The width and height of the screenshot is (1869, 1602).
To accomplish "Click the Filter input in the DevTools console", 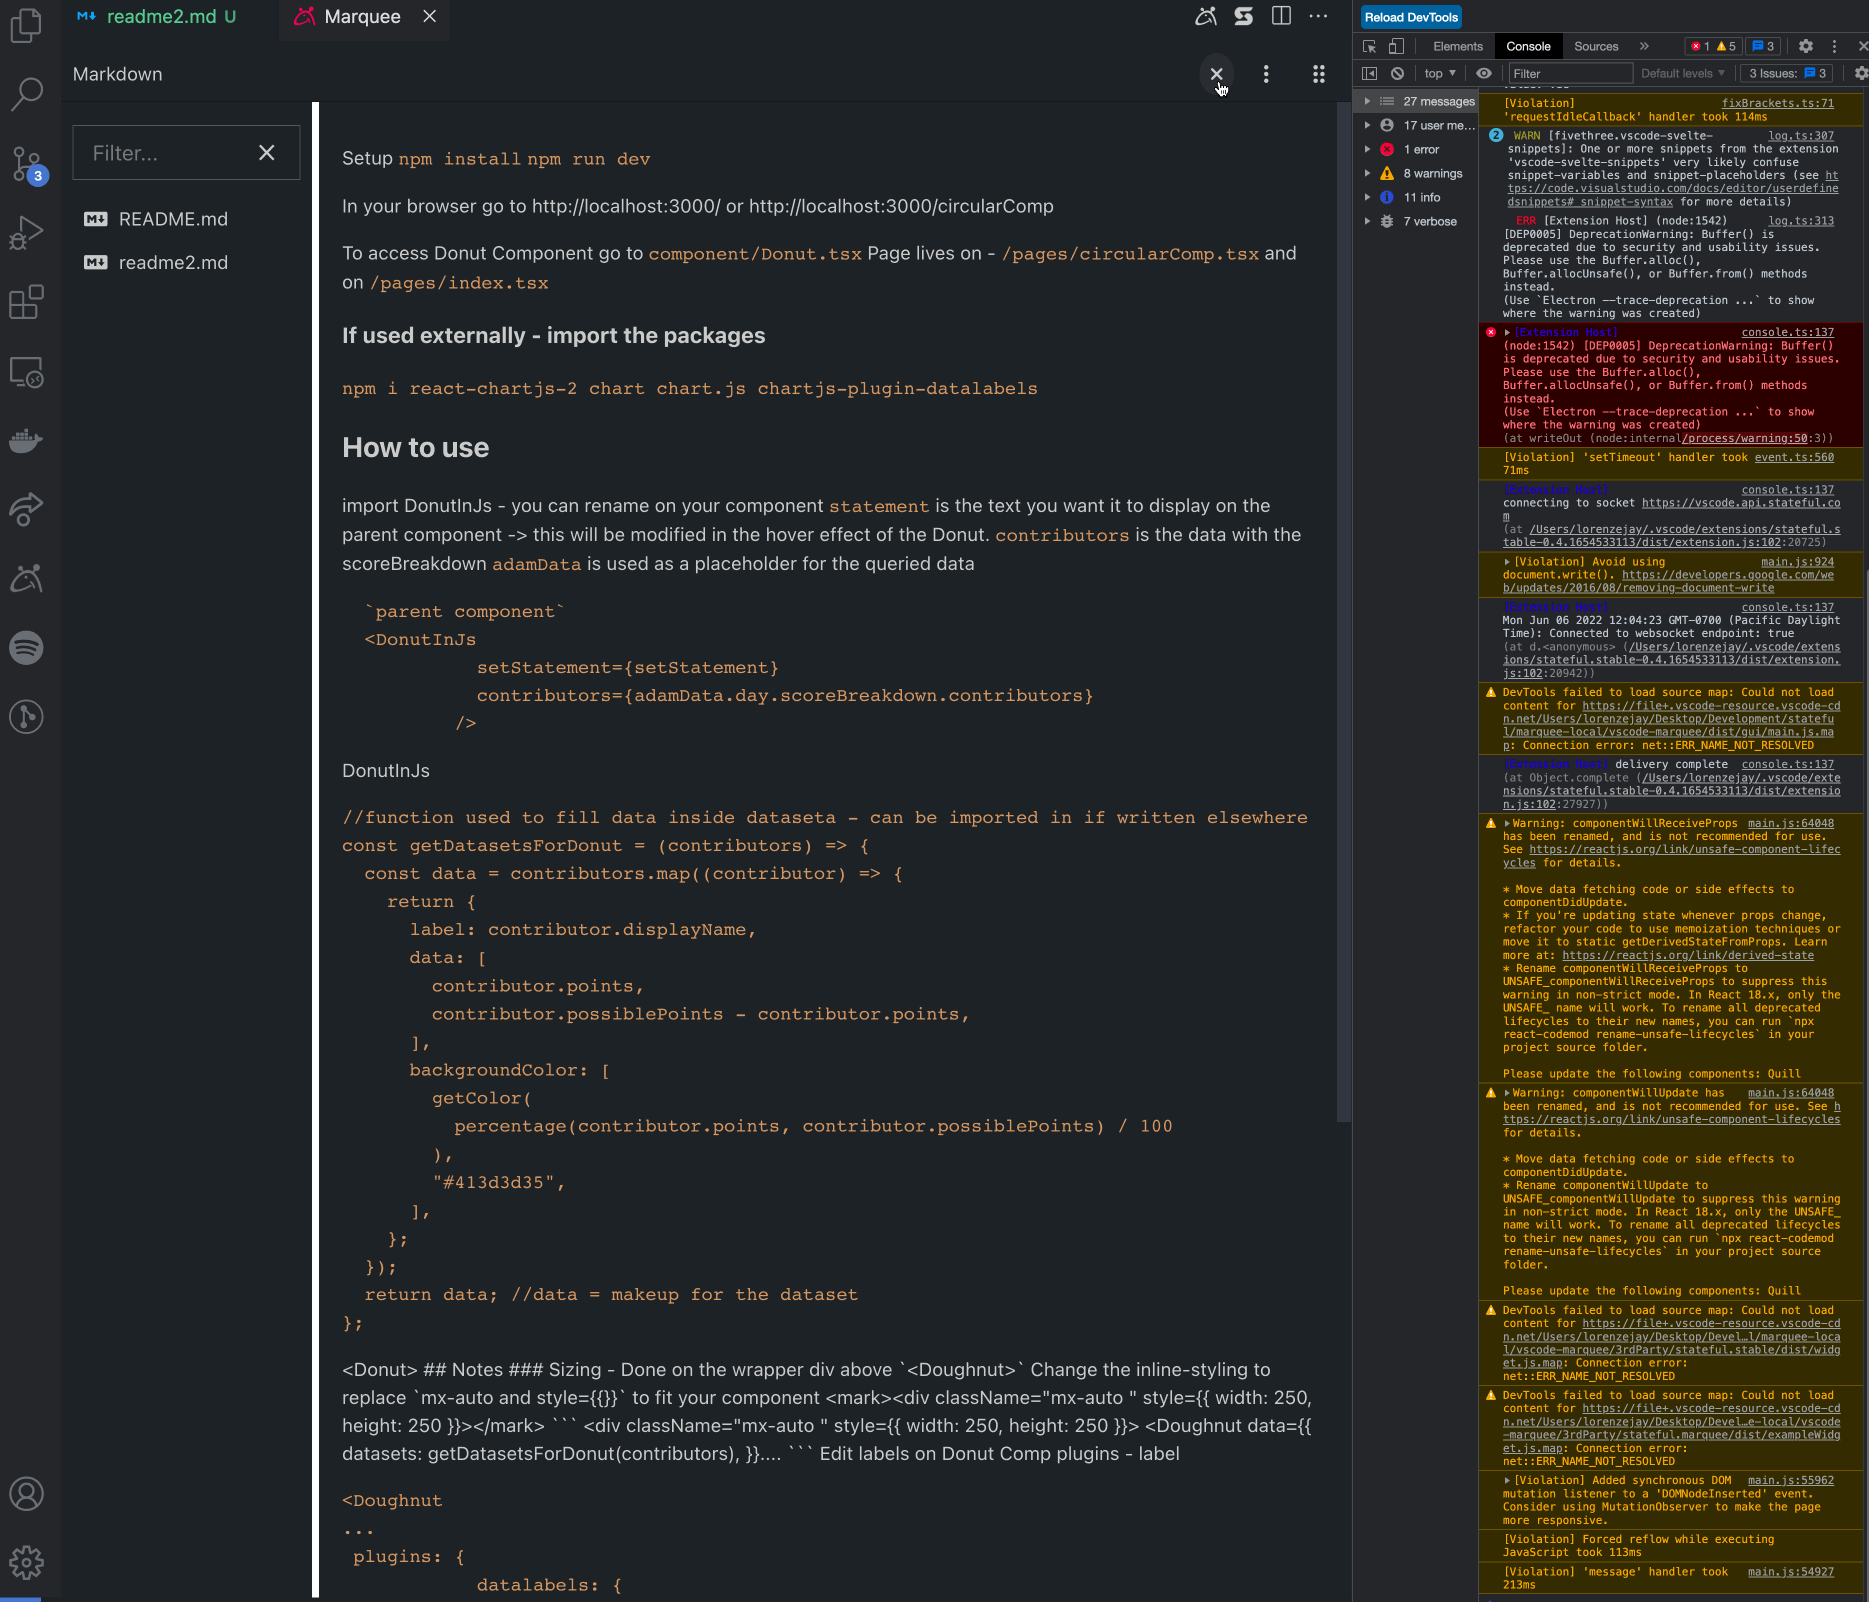I will point(1570,73).
